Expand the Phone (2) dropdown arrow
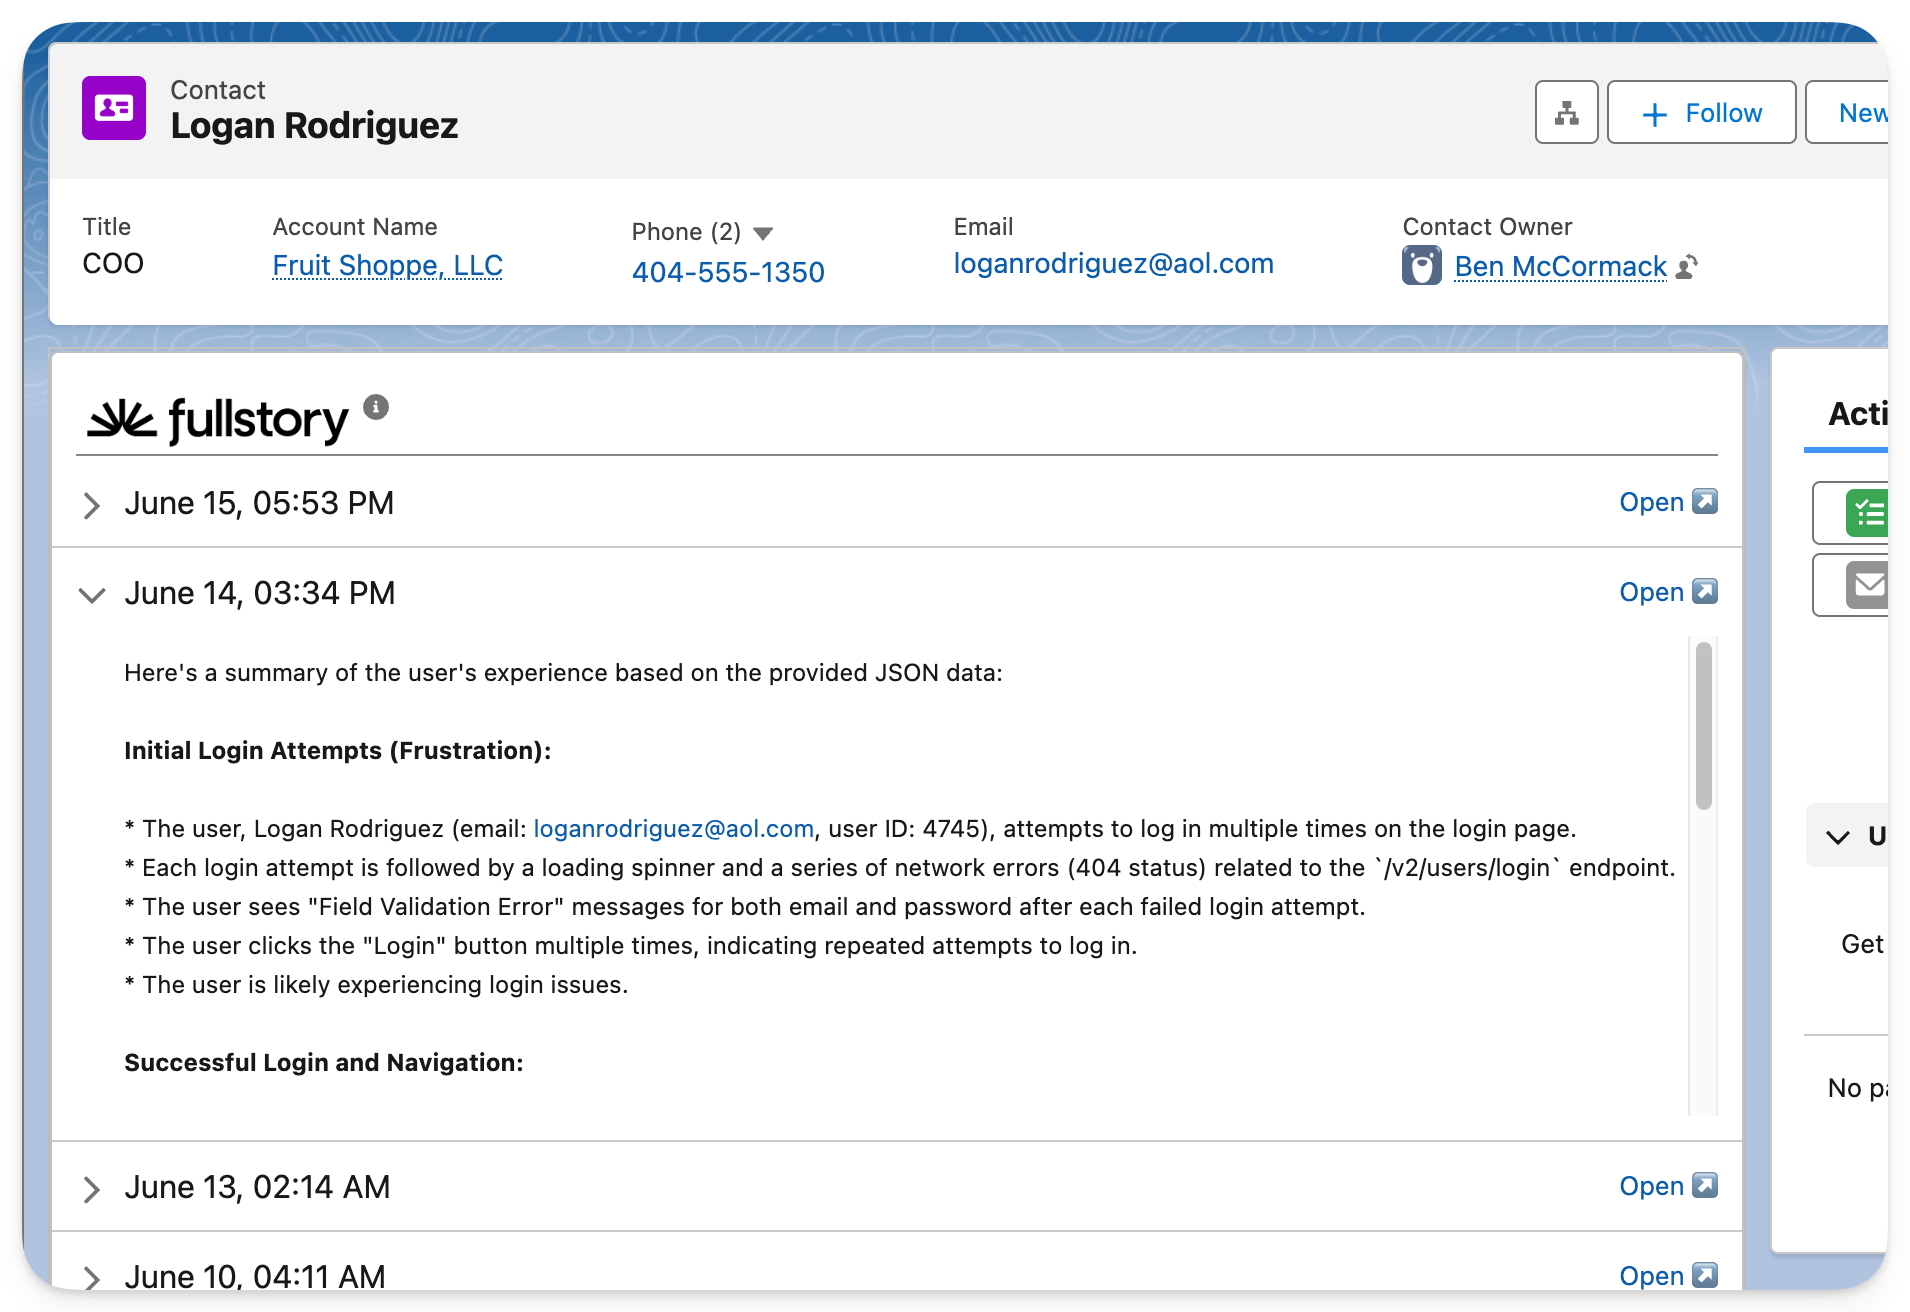This screenshot has height=1312, width=1910. (763, 233)
